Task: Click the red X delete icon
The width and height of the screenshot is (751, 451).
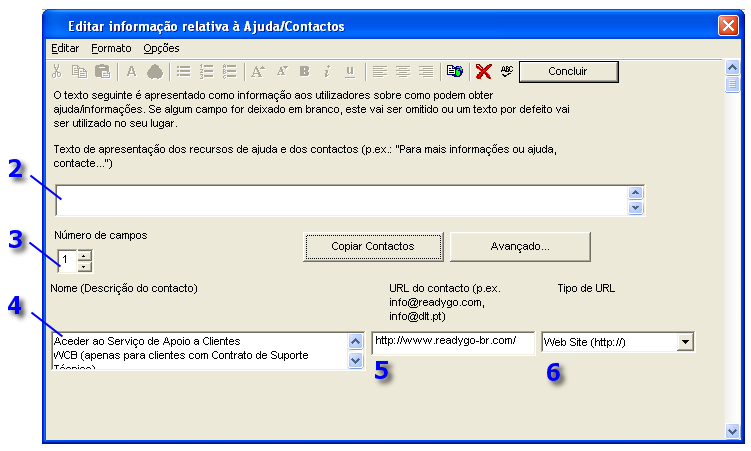Action: 483,71
